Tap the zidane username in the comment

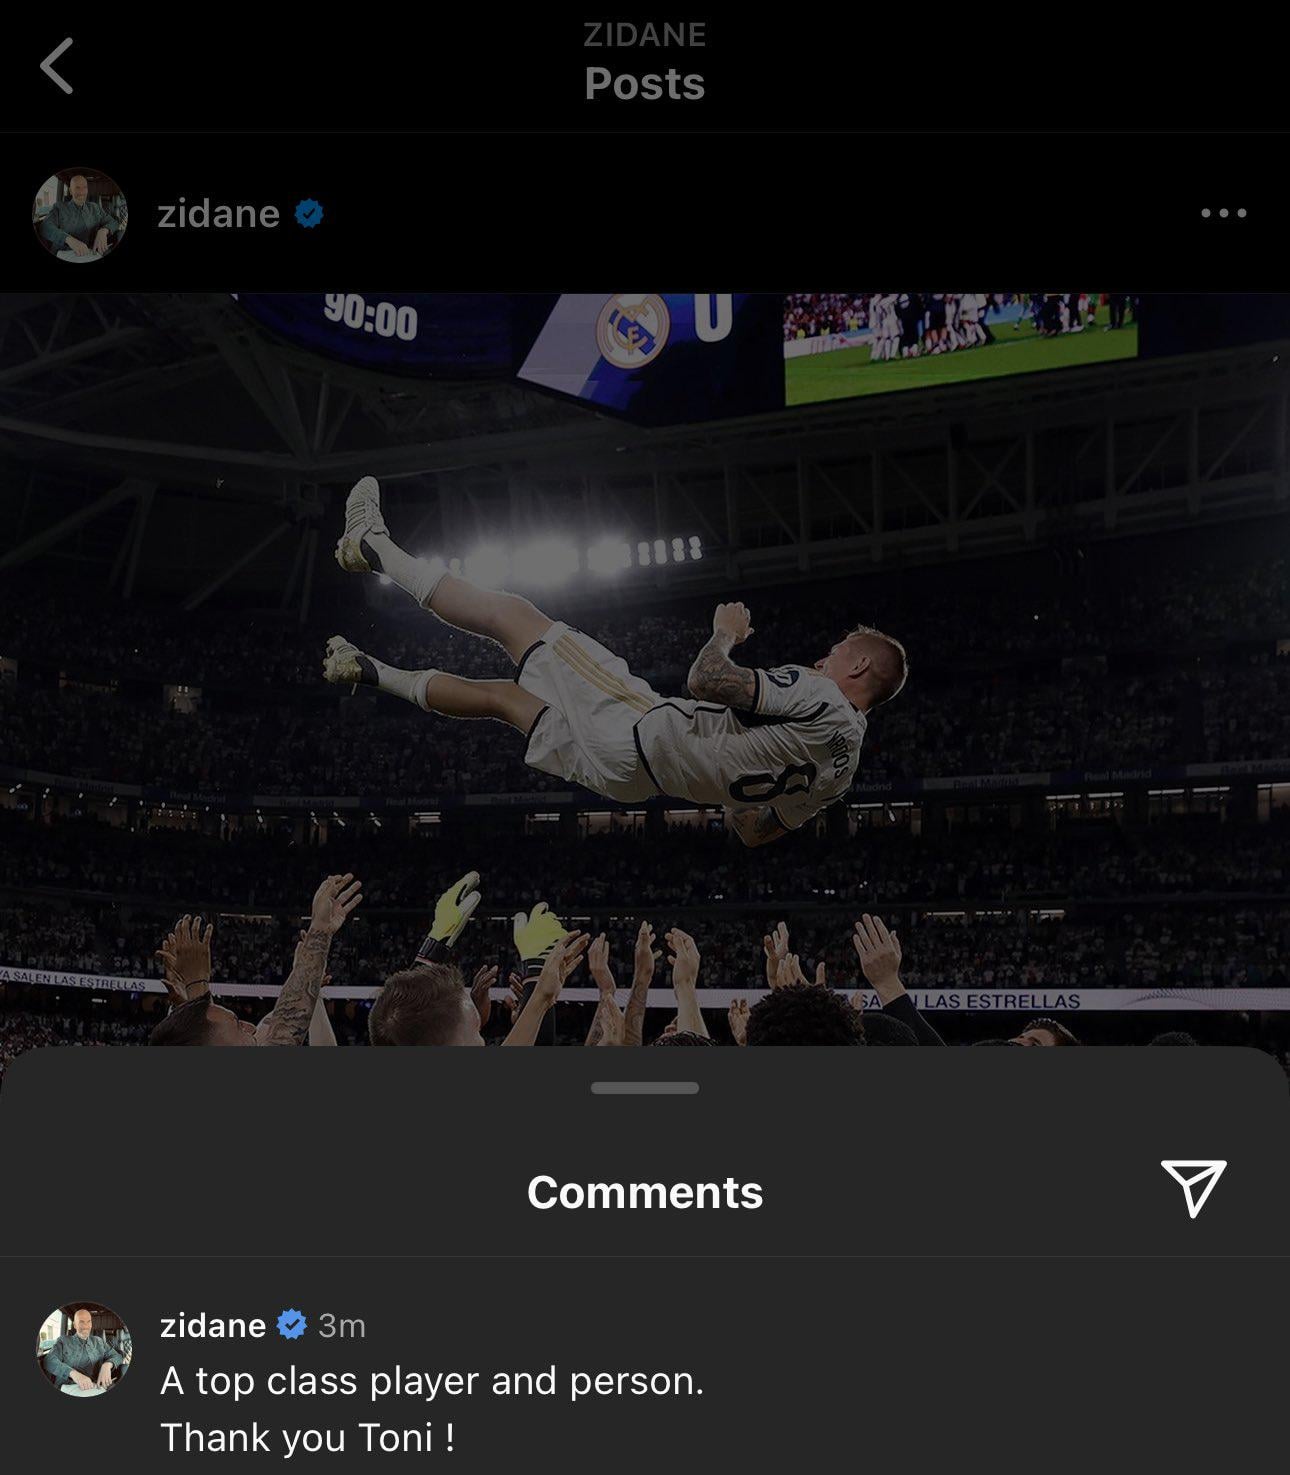tap(212, 1325)
